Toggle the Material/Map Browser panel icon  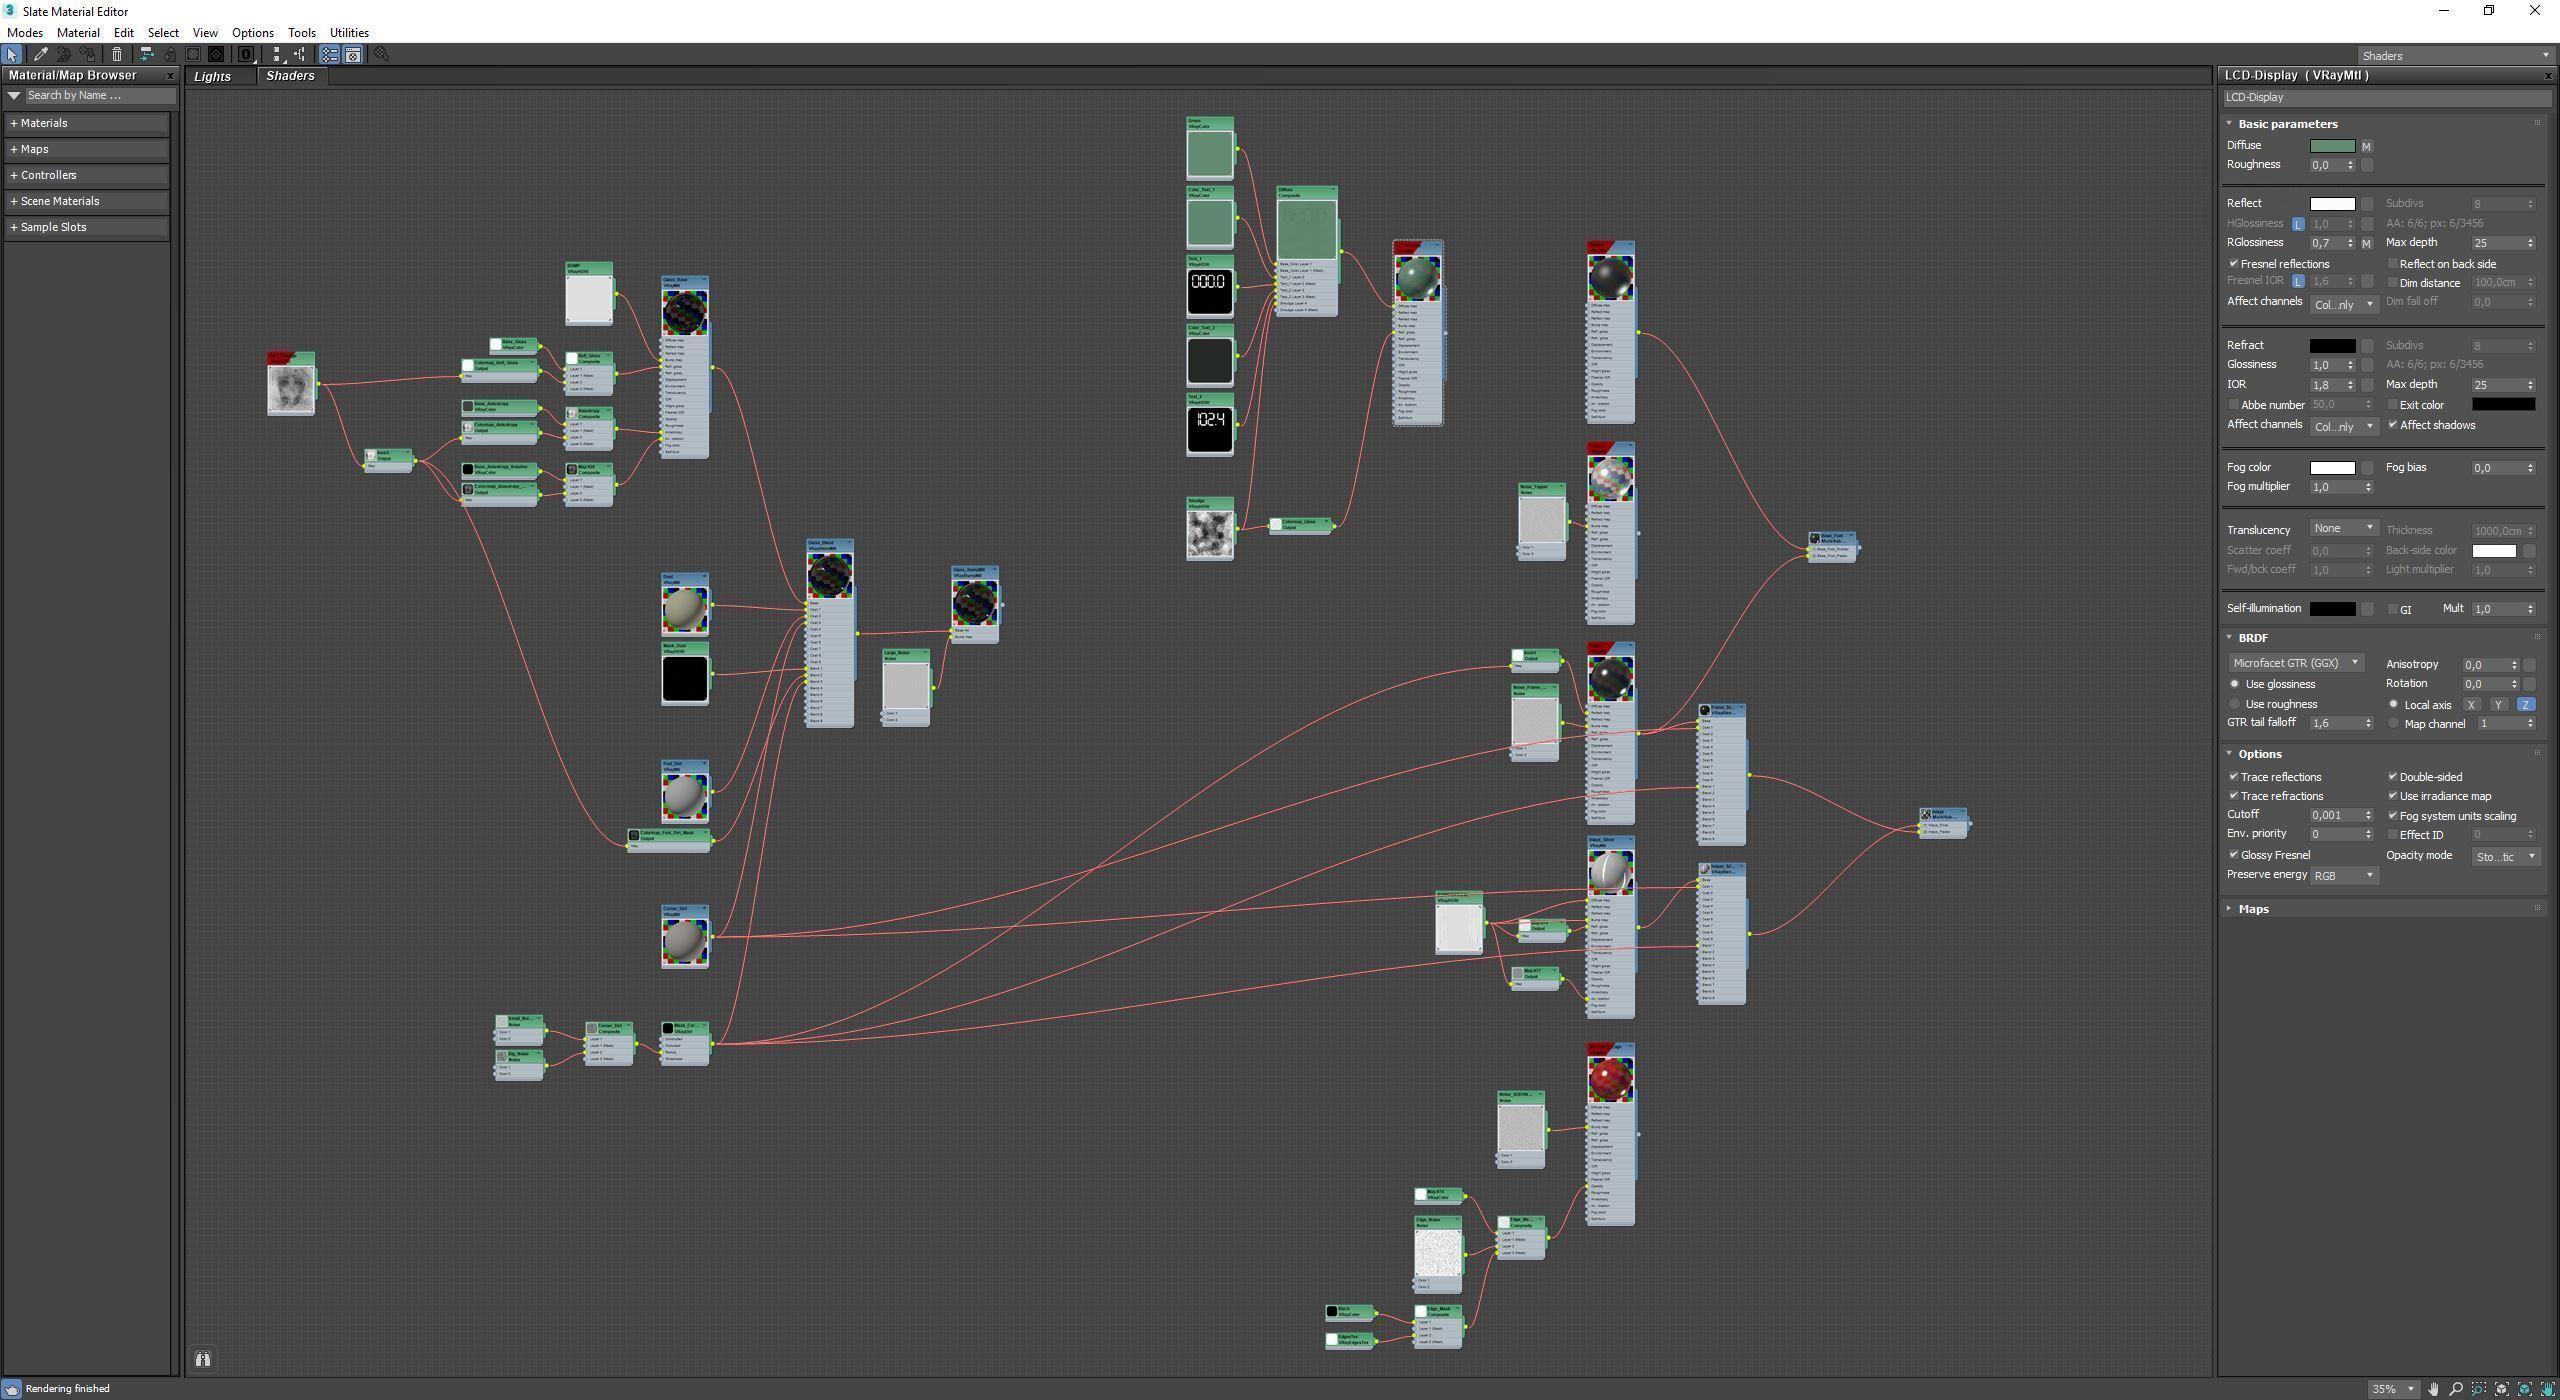pyautogui.click(x=329, y=55)
